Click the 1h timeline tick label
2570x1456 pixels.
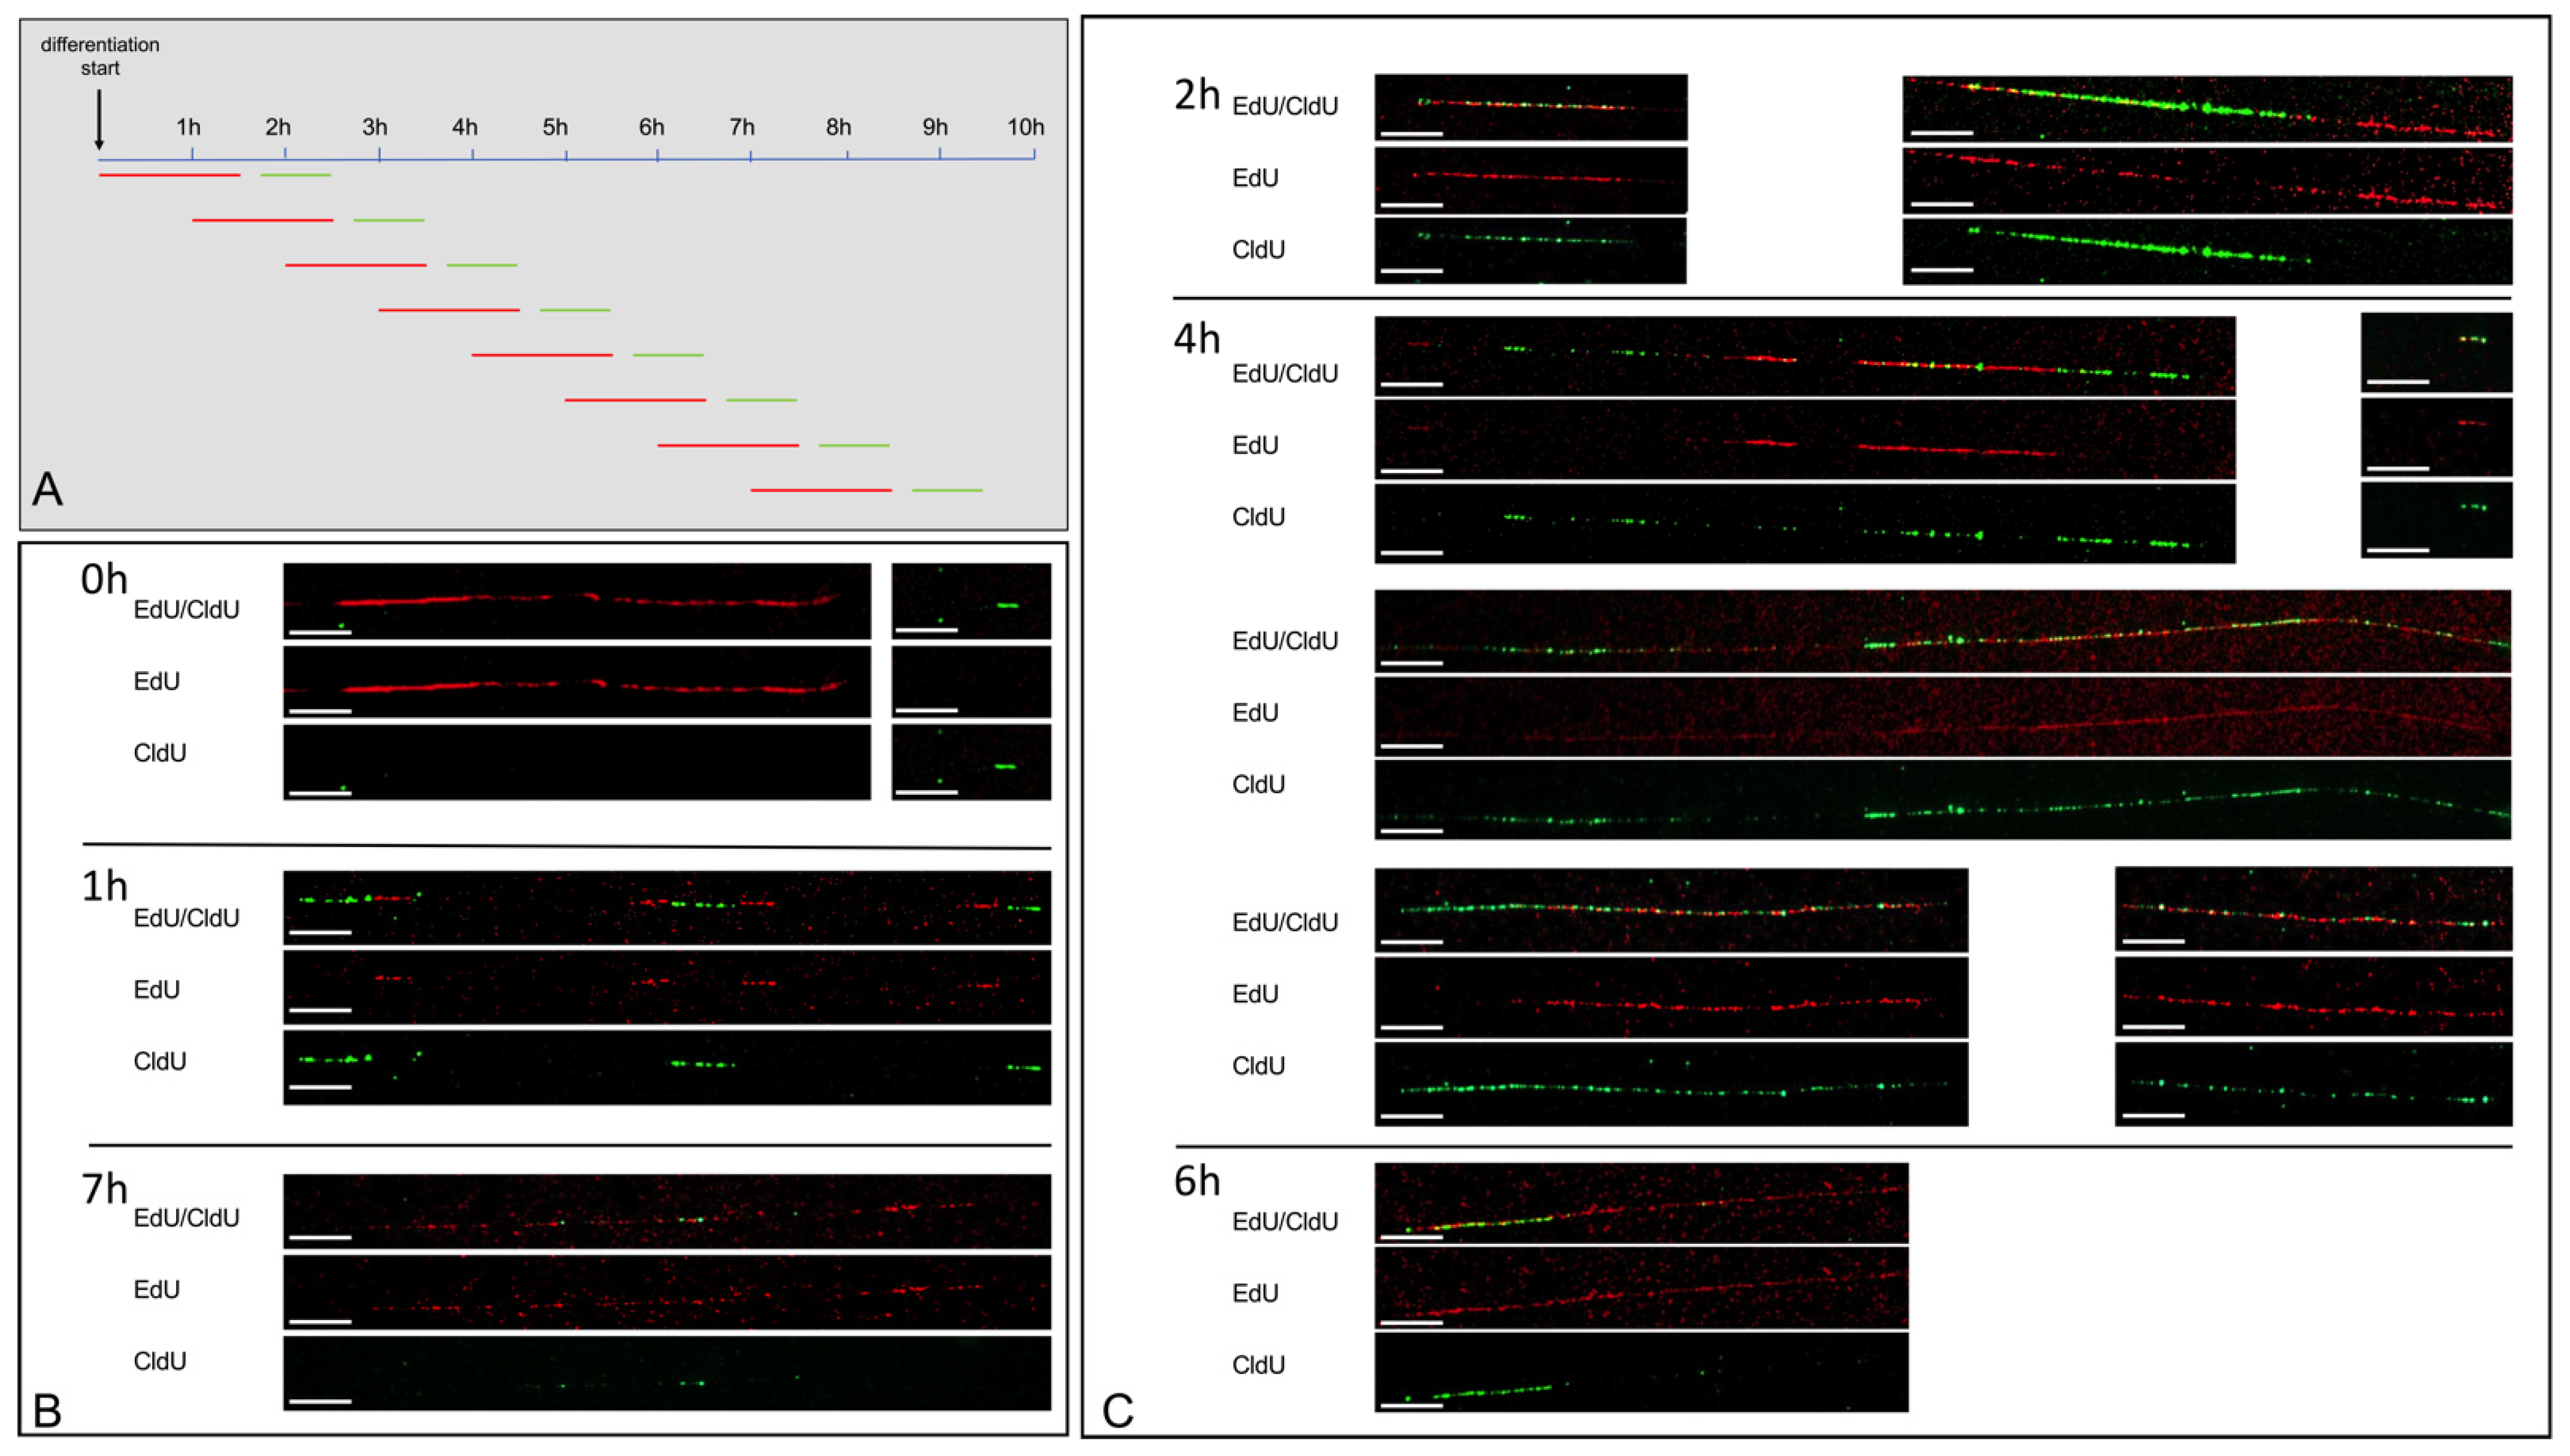pyautogui.click(x=188, y=127)
